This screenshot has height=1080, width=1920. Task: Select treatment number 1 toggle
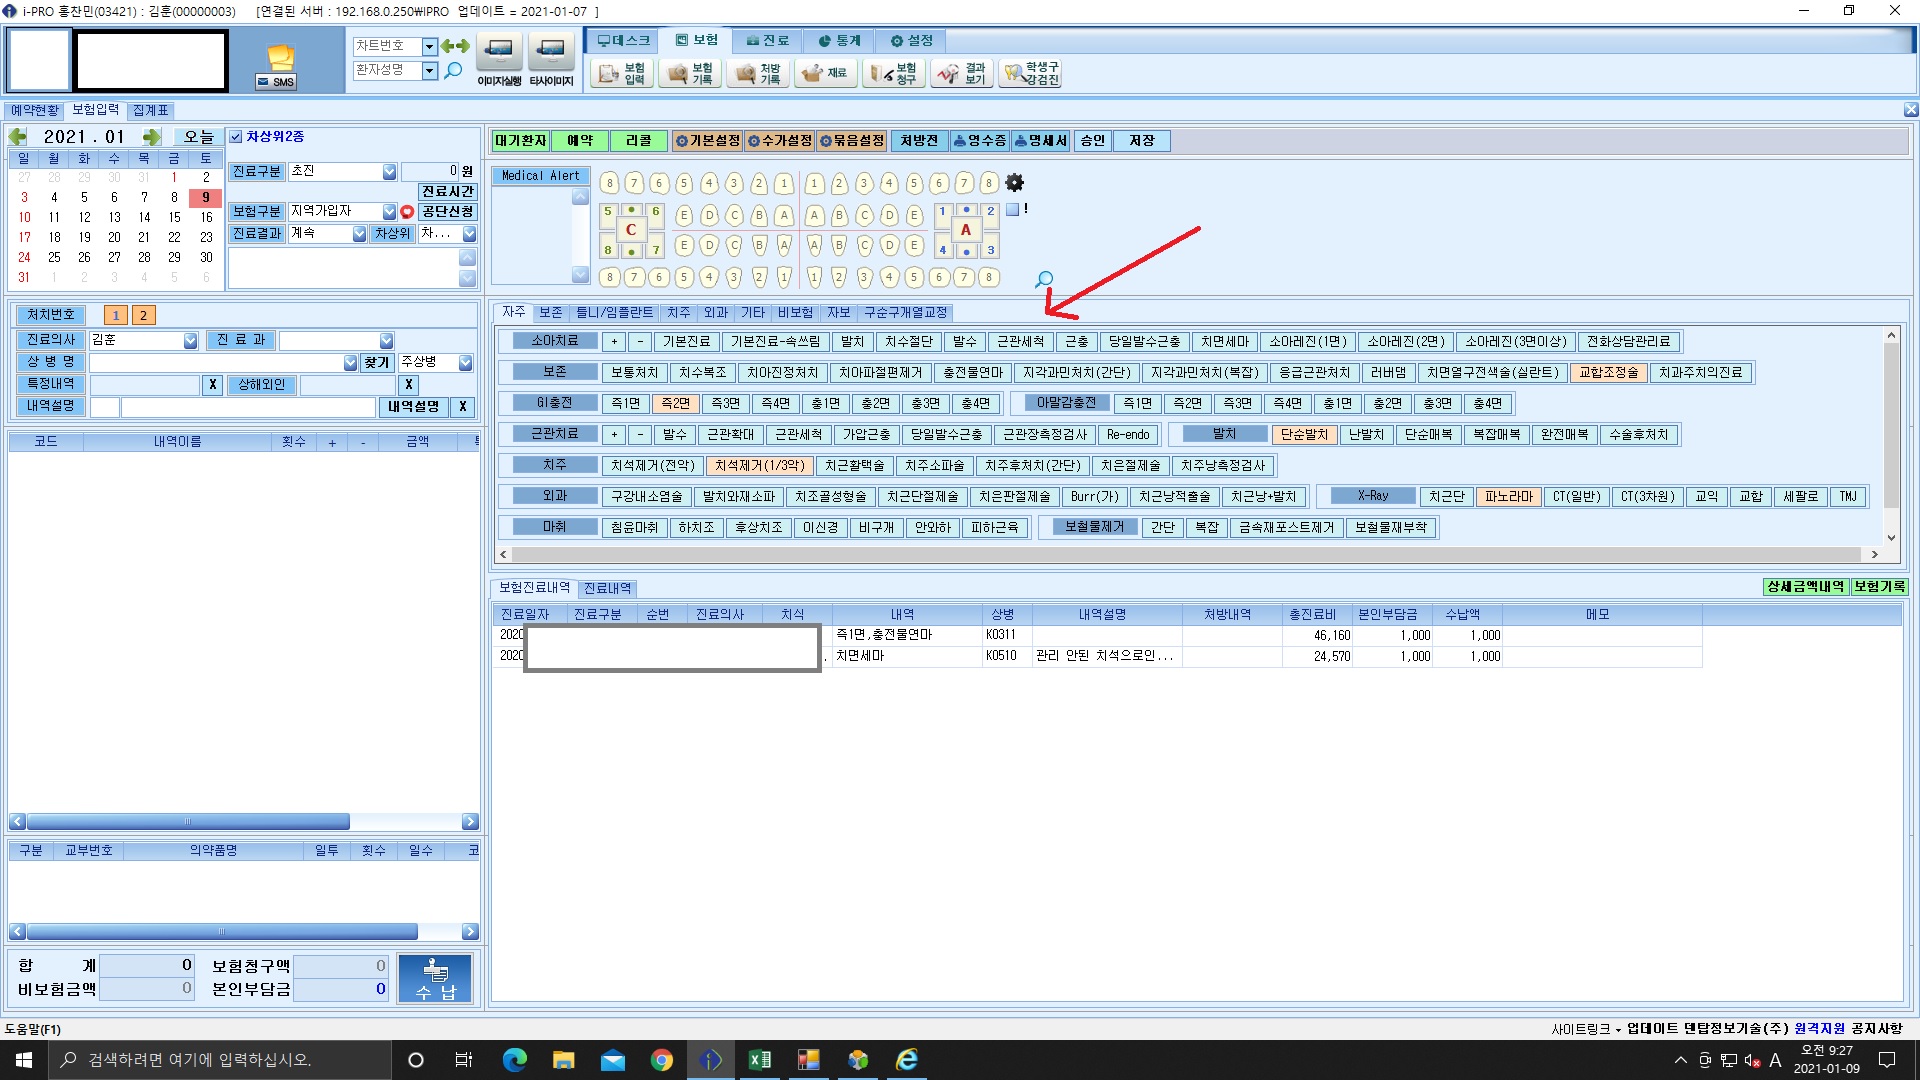click(116, 315)
